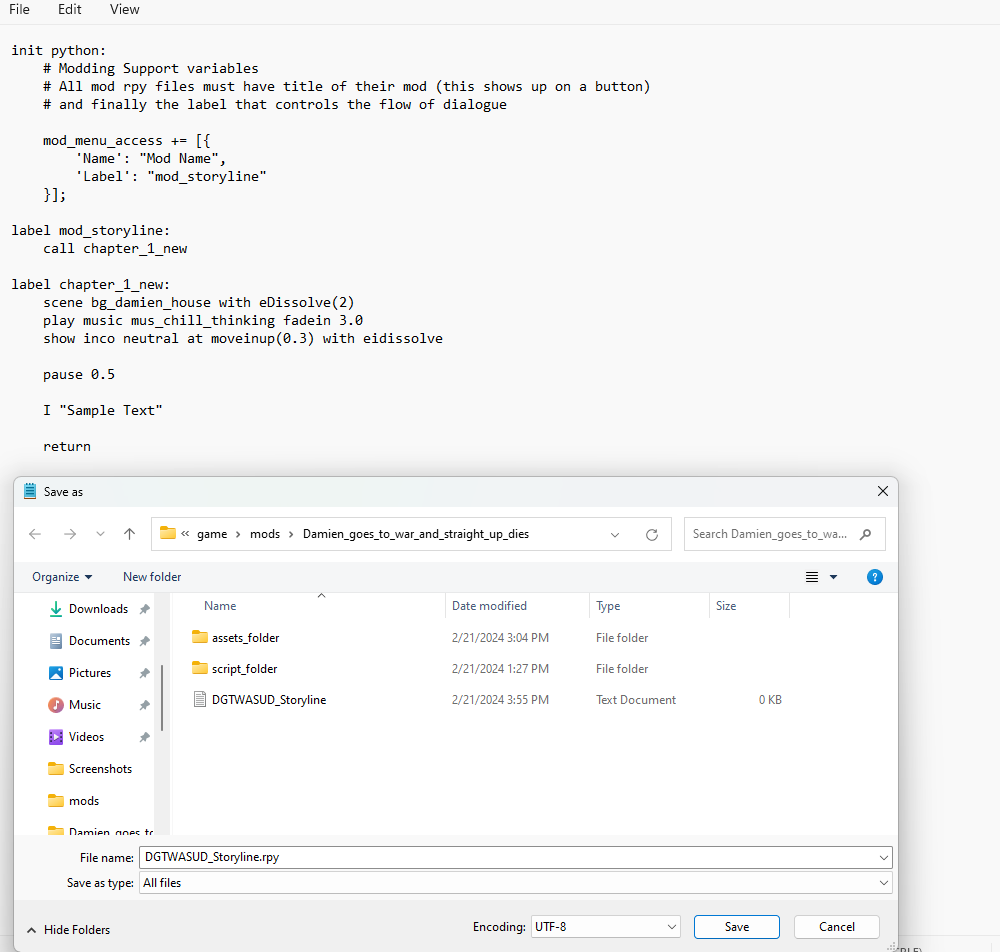Expand the Organize menu
The height and width of the screenshot is (952, 1000).
click(x=62, y=577)
